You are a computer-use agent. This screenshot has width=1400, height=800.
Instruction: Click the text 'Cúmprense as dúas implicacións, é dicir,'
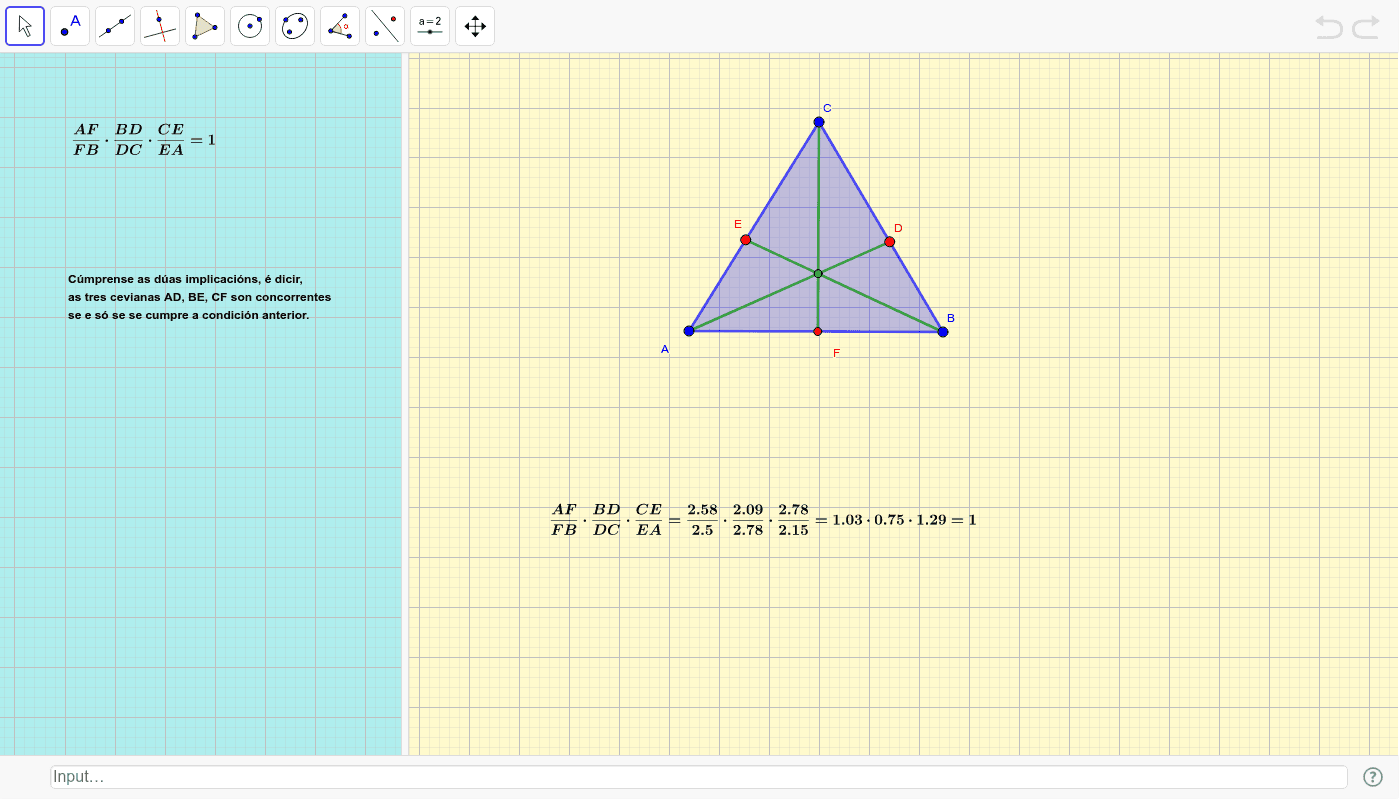pos(185,279)
